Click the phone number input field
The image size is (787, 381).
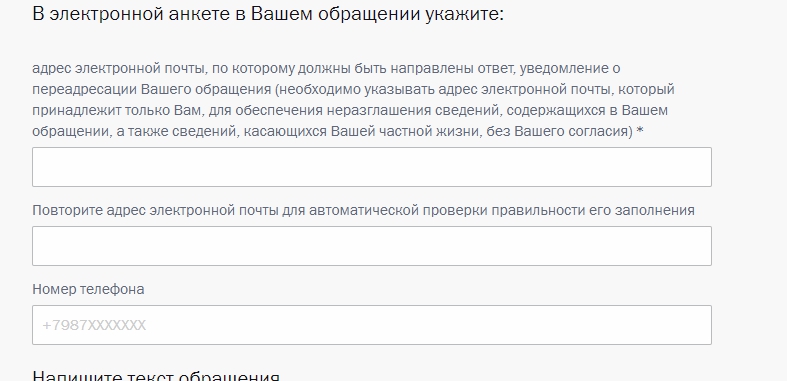tap(371, 325)
